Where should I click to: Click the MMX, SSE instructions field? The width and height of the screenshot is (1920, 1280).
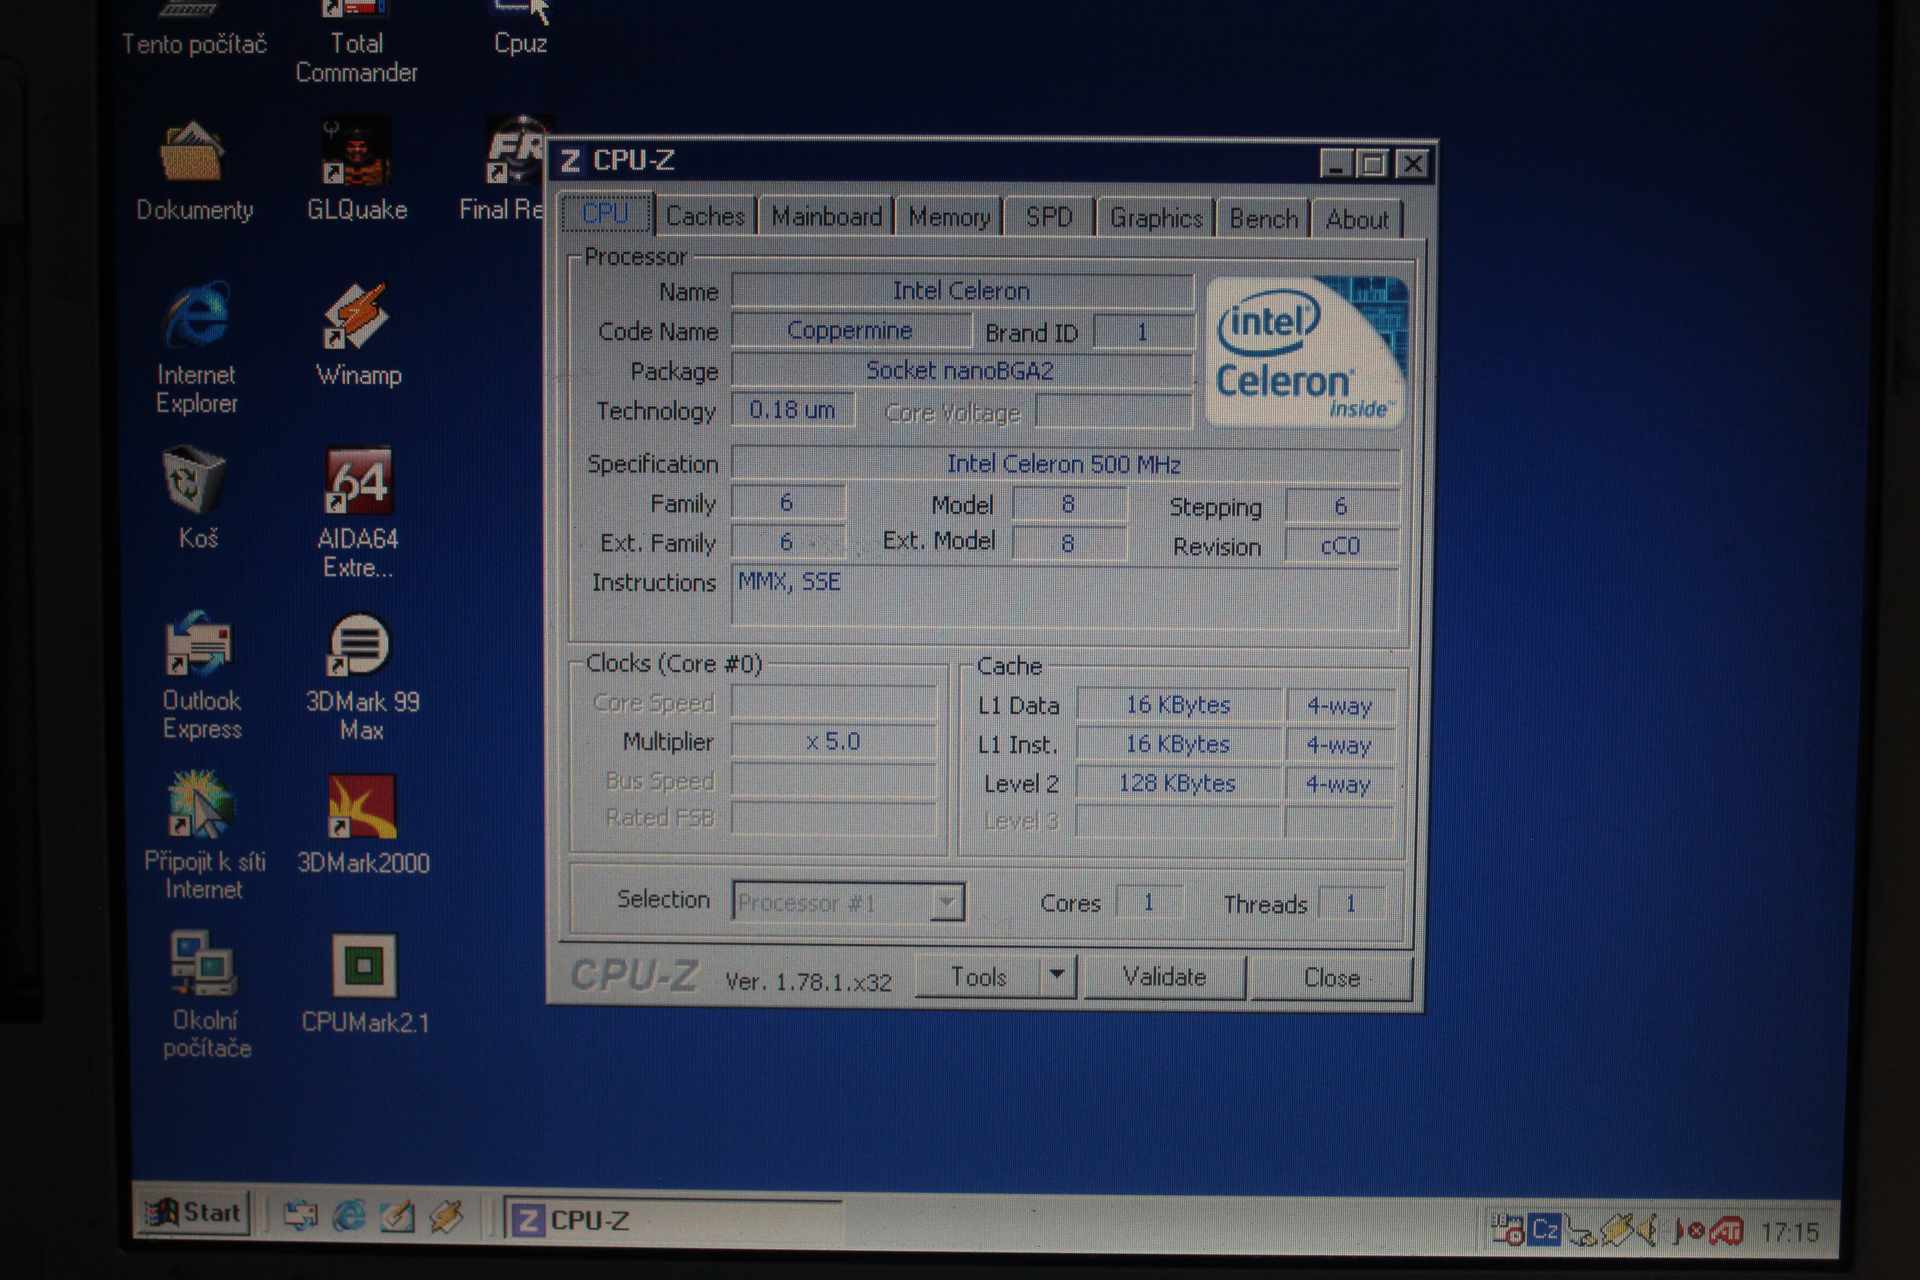(x=1066, y=597)
